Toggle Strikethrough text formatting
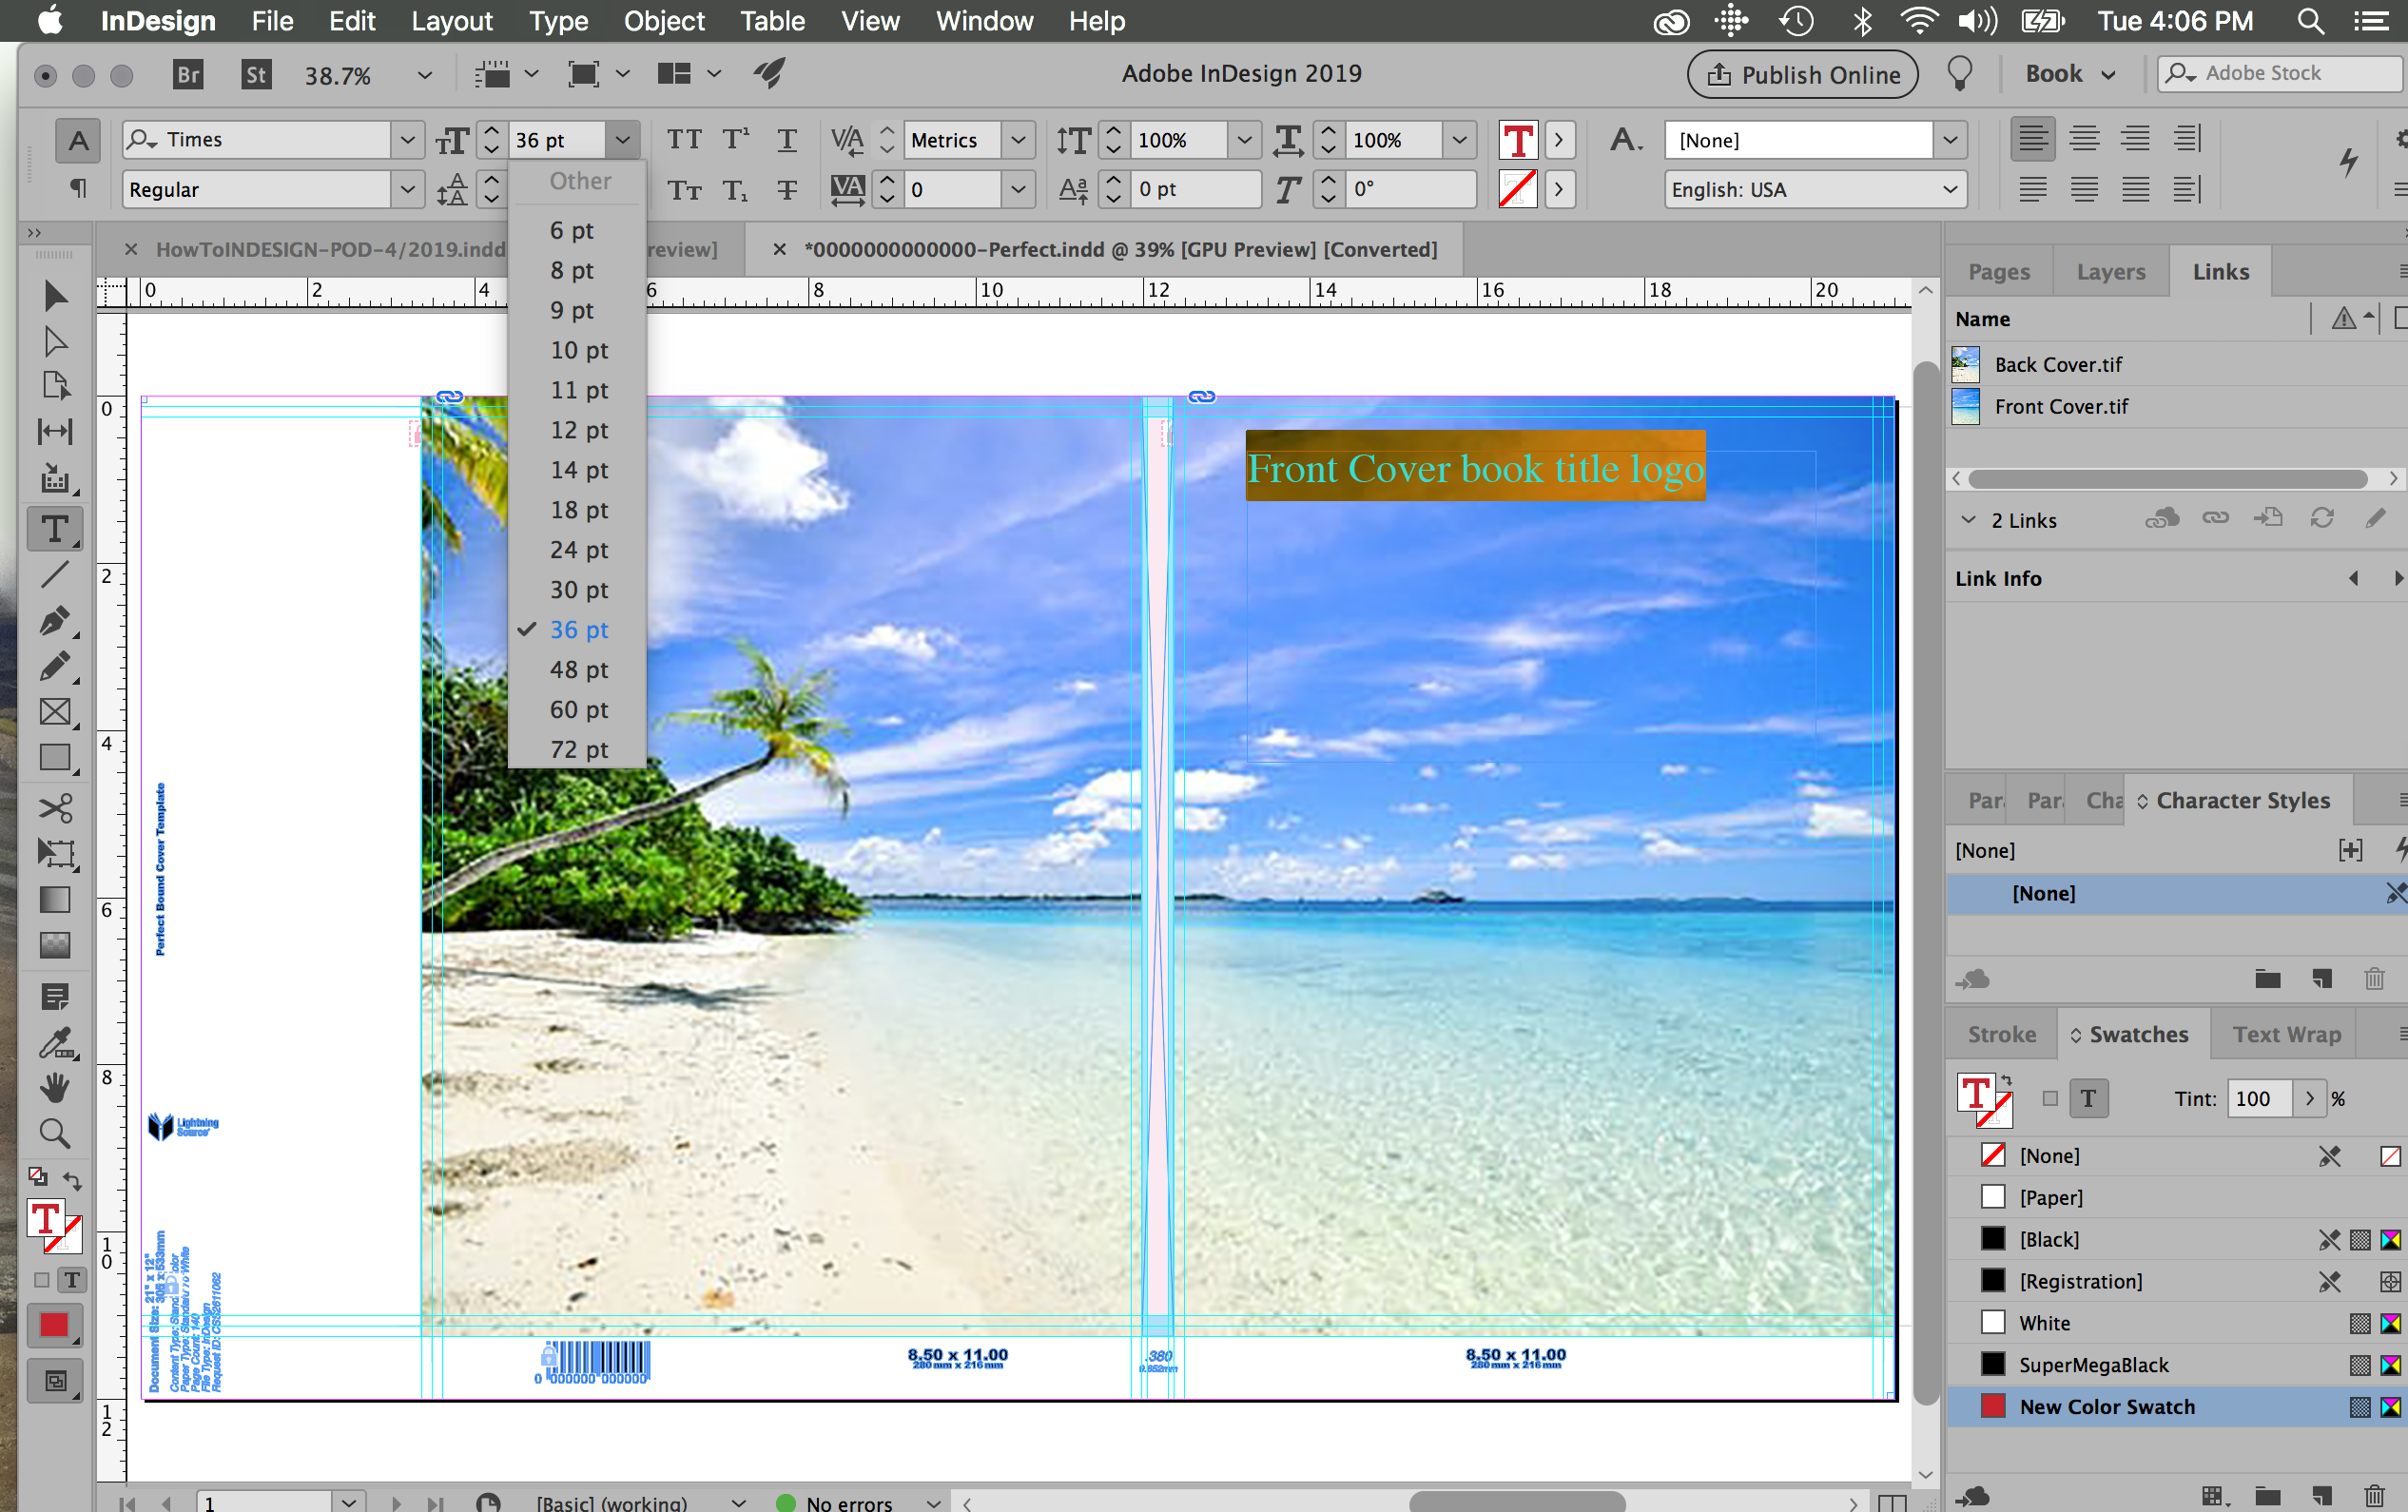 click(x=787, y=190)
